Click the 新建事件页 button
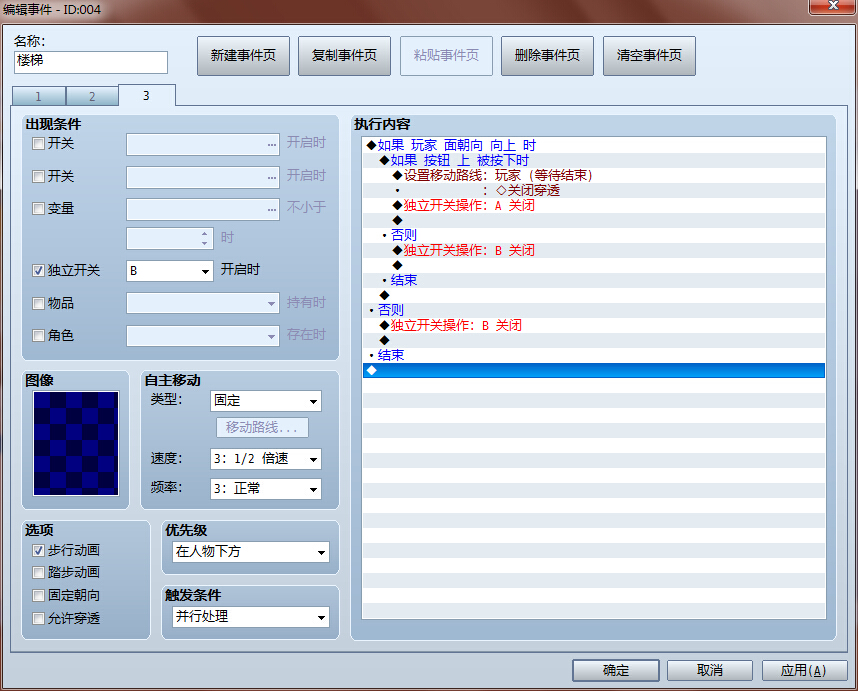The image size is (858, 691). tap(243, 56)
